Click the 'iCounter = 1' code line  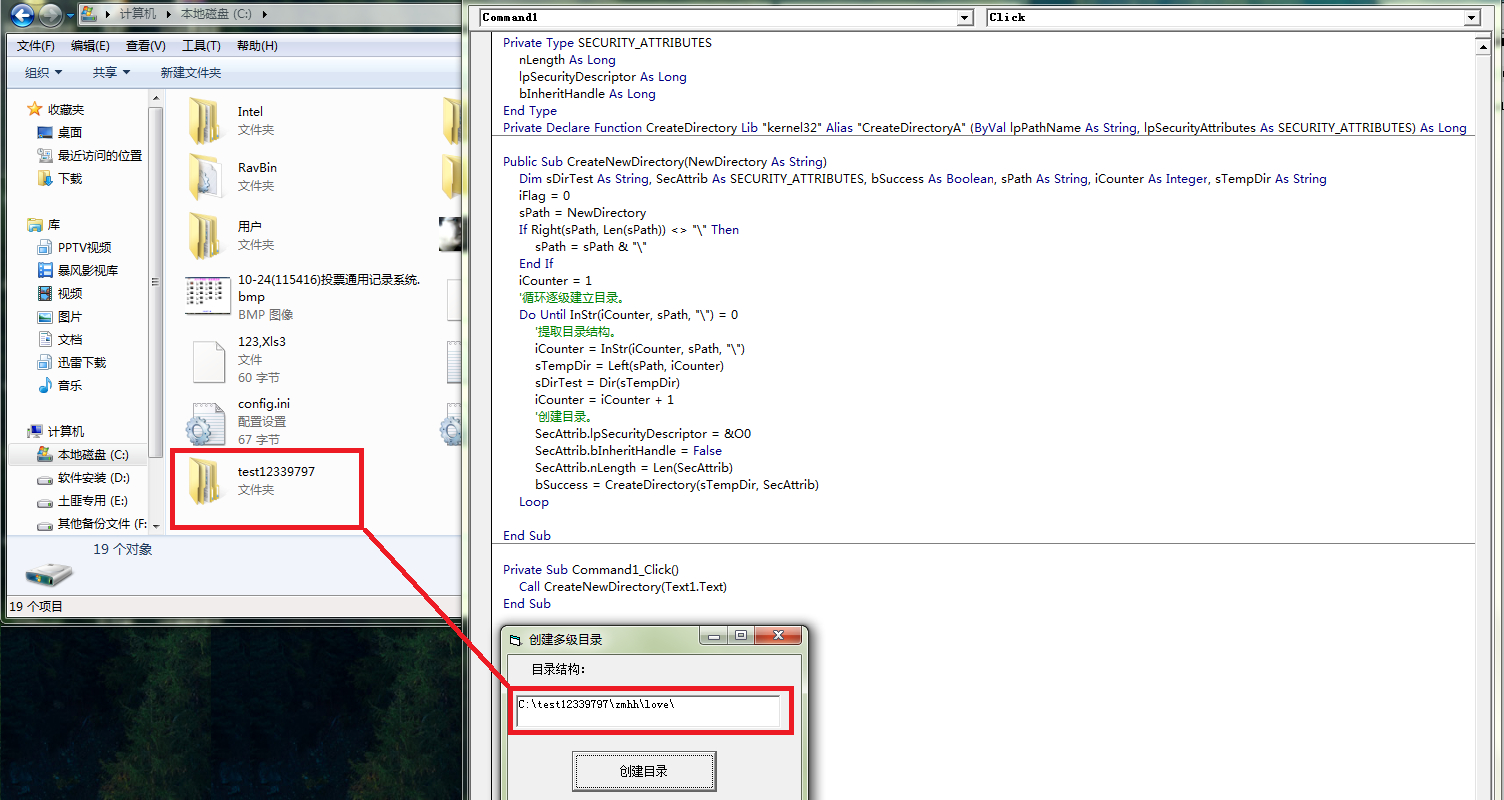pos(555,281)
